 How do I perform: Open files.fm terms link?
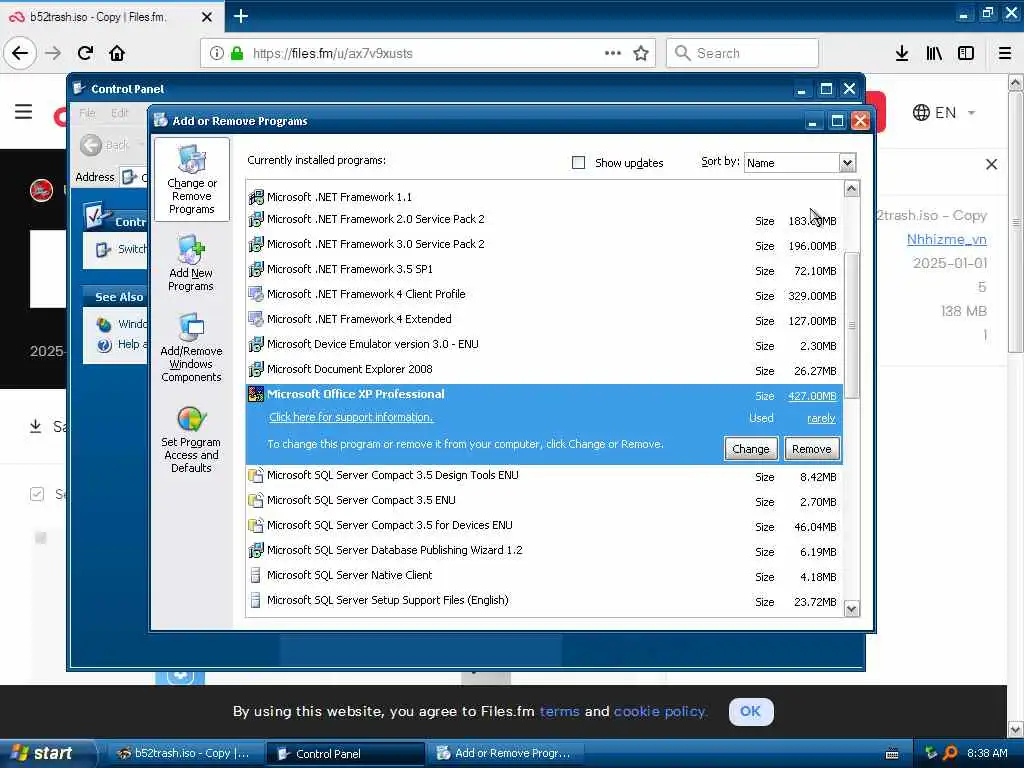pos(559,711)
